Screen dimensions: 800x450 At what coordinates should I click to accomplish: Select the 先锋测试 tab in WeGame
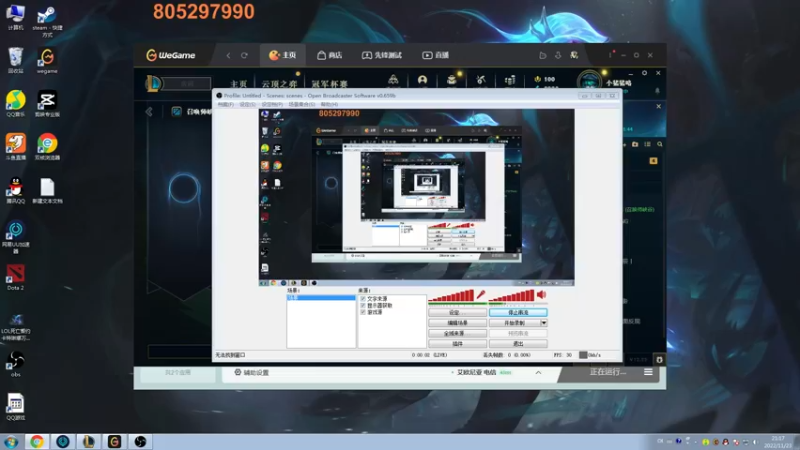(382, 55)
